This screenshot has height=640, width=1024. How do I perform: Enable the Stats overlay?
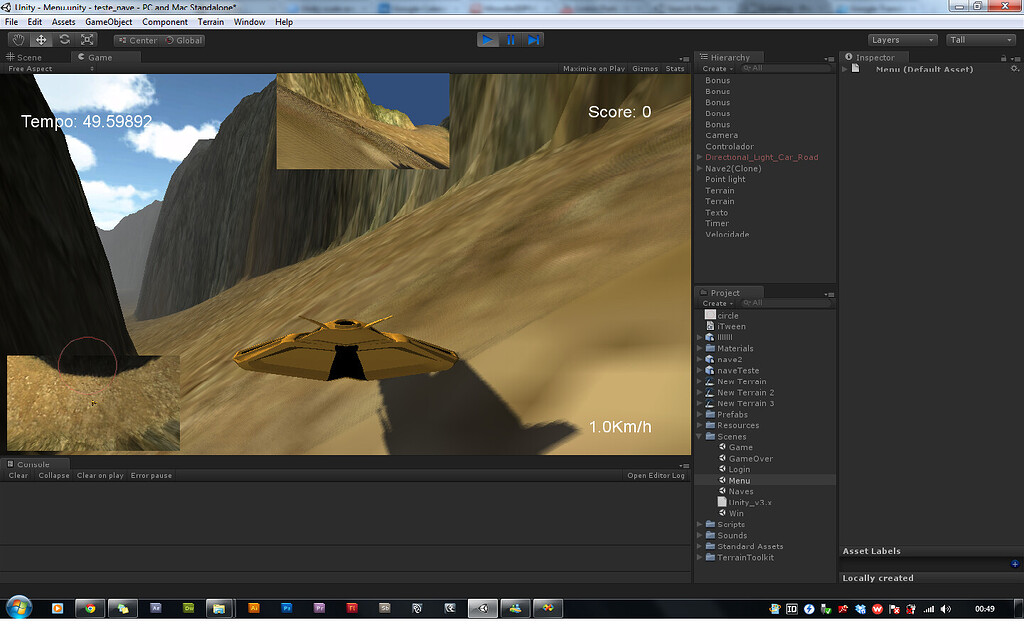pos(675,68)
